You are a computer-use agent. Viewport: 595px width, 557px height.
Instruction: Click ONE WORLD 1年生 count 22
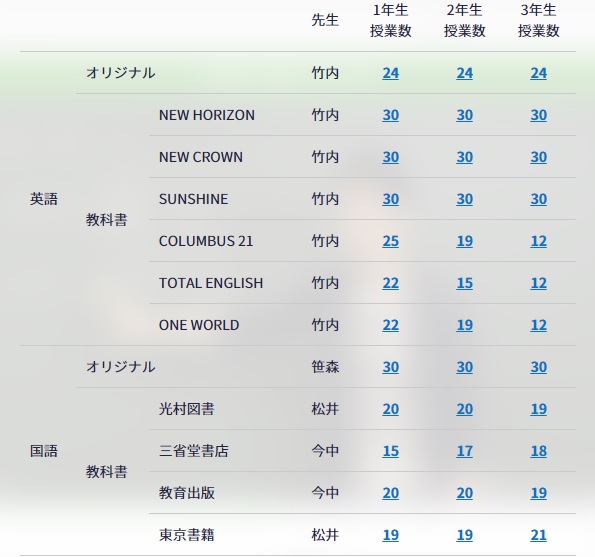(x=390, y=325)
